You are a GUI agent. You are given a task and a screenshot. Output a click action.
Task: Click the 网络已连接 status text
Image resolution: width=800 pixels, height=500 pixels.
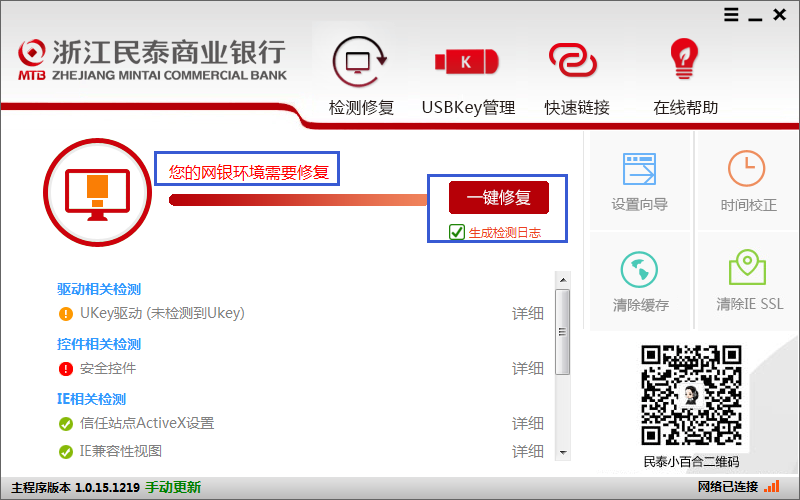point(728,487)
